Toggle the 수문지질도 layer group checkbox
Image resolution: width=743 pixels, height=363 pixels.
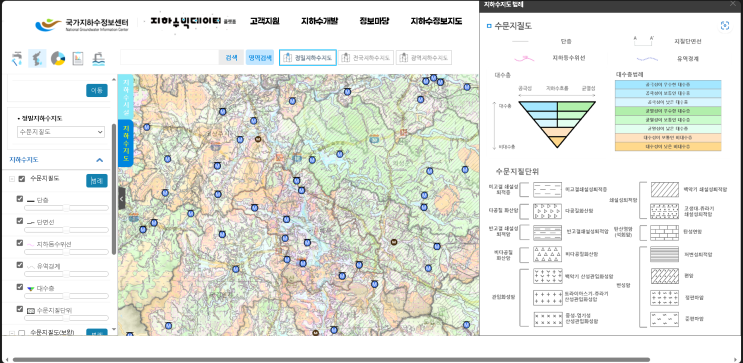tap(21, 179)
